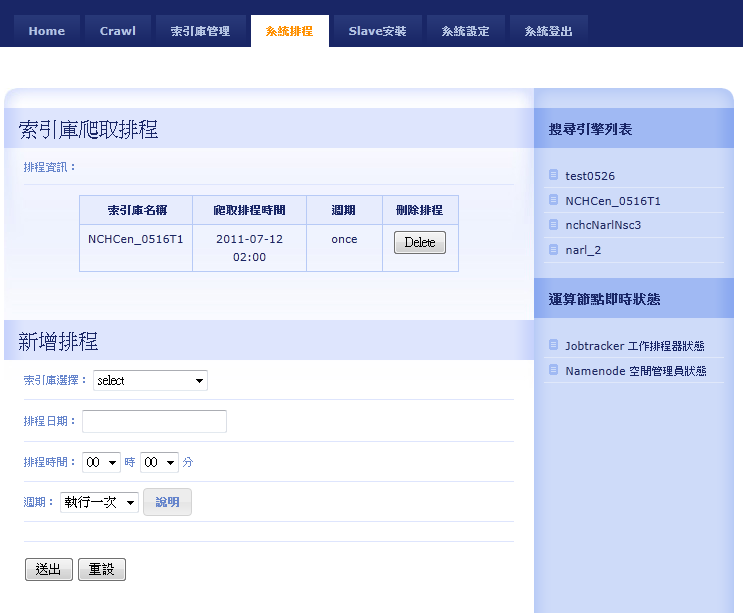Click the icon beside narl_2
Image resolution: width=743 pixels, height=613 pixels.
[x=553, y=249]
